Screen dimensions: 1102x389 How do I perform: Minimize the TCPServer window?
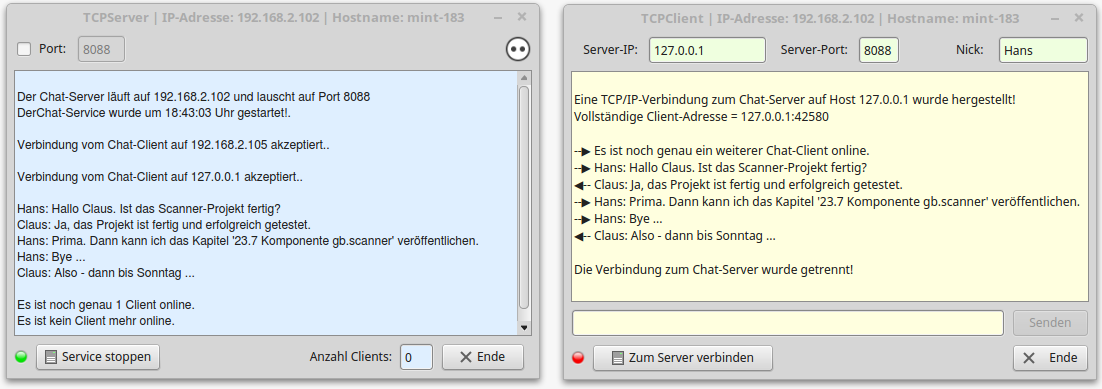(498, 18)
